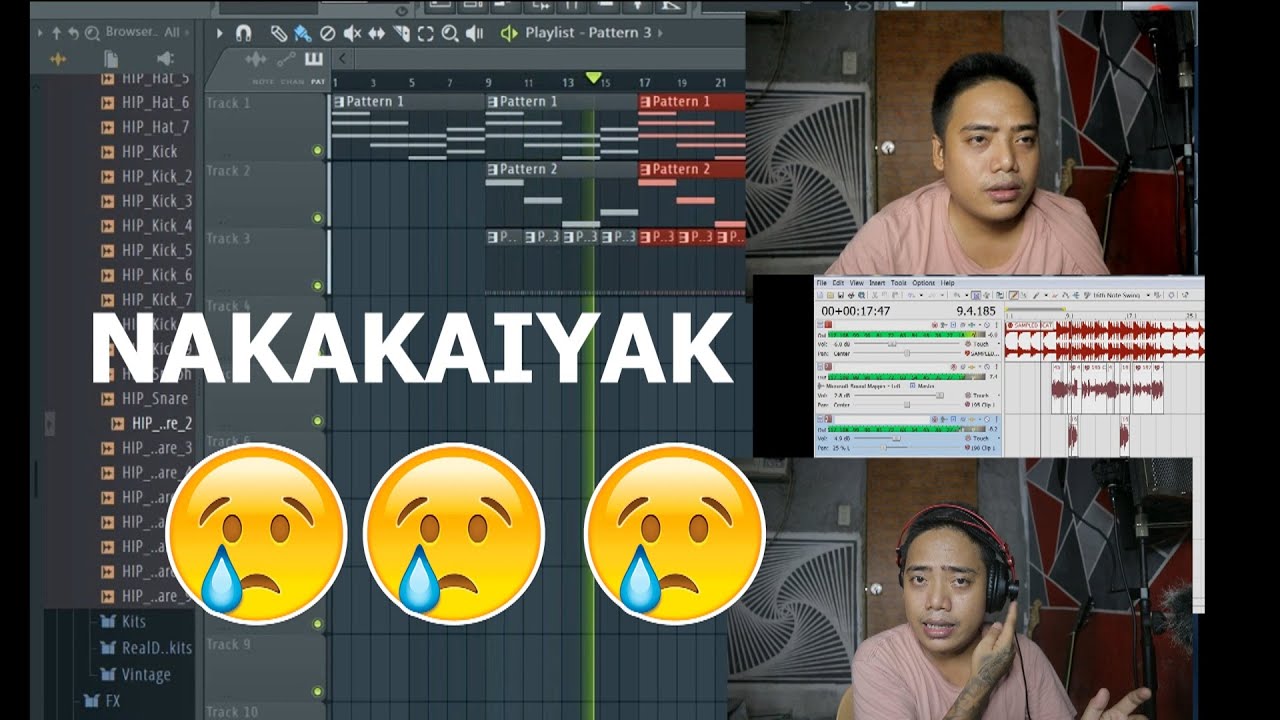Open the Insert menu in Cakewalk

[877, 283]
